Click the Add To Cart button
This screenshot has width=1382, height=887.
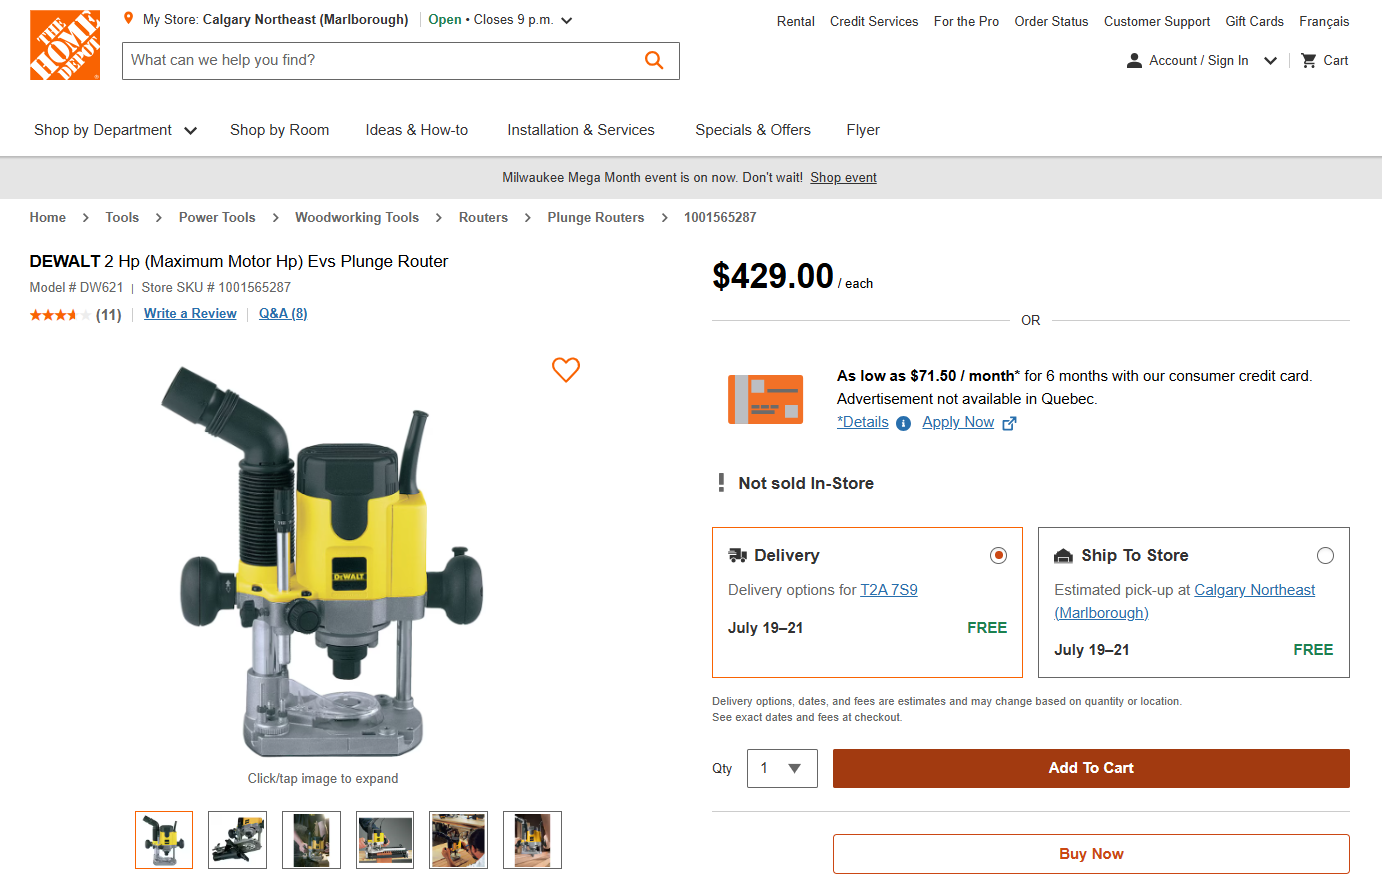[1091, 768]
